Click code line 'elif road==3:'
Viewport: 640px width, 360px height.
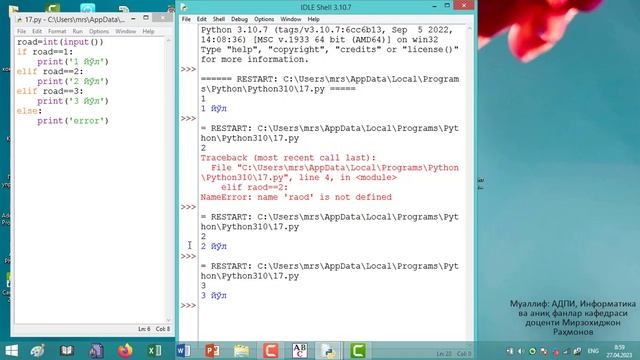point(50,91)
